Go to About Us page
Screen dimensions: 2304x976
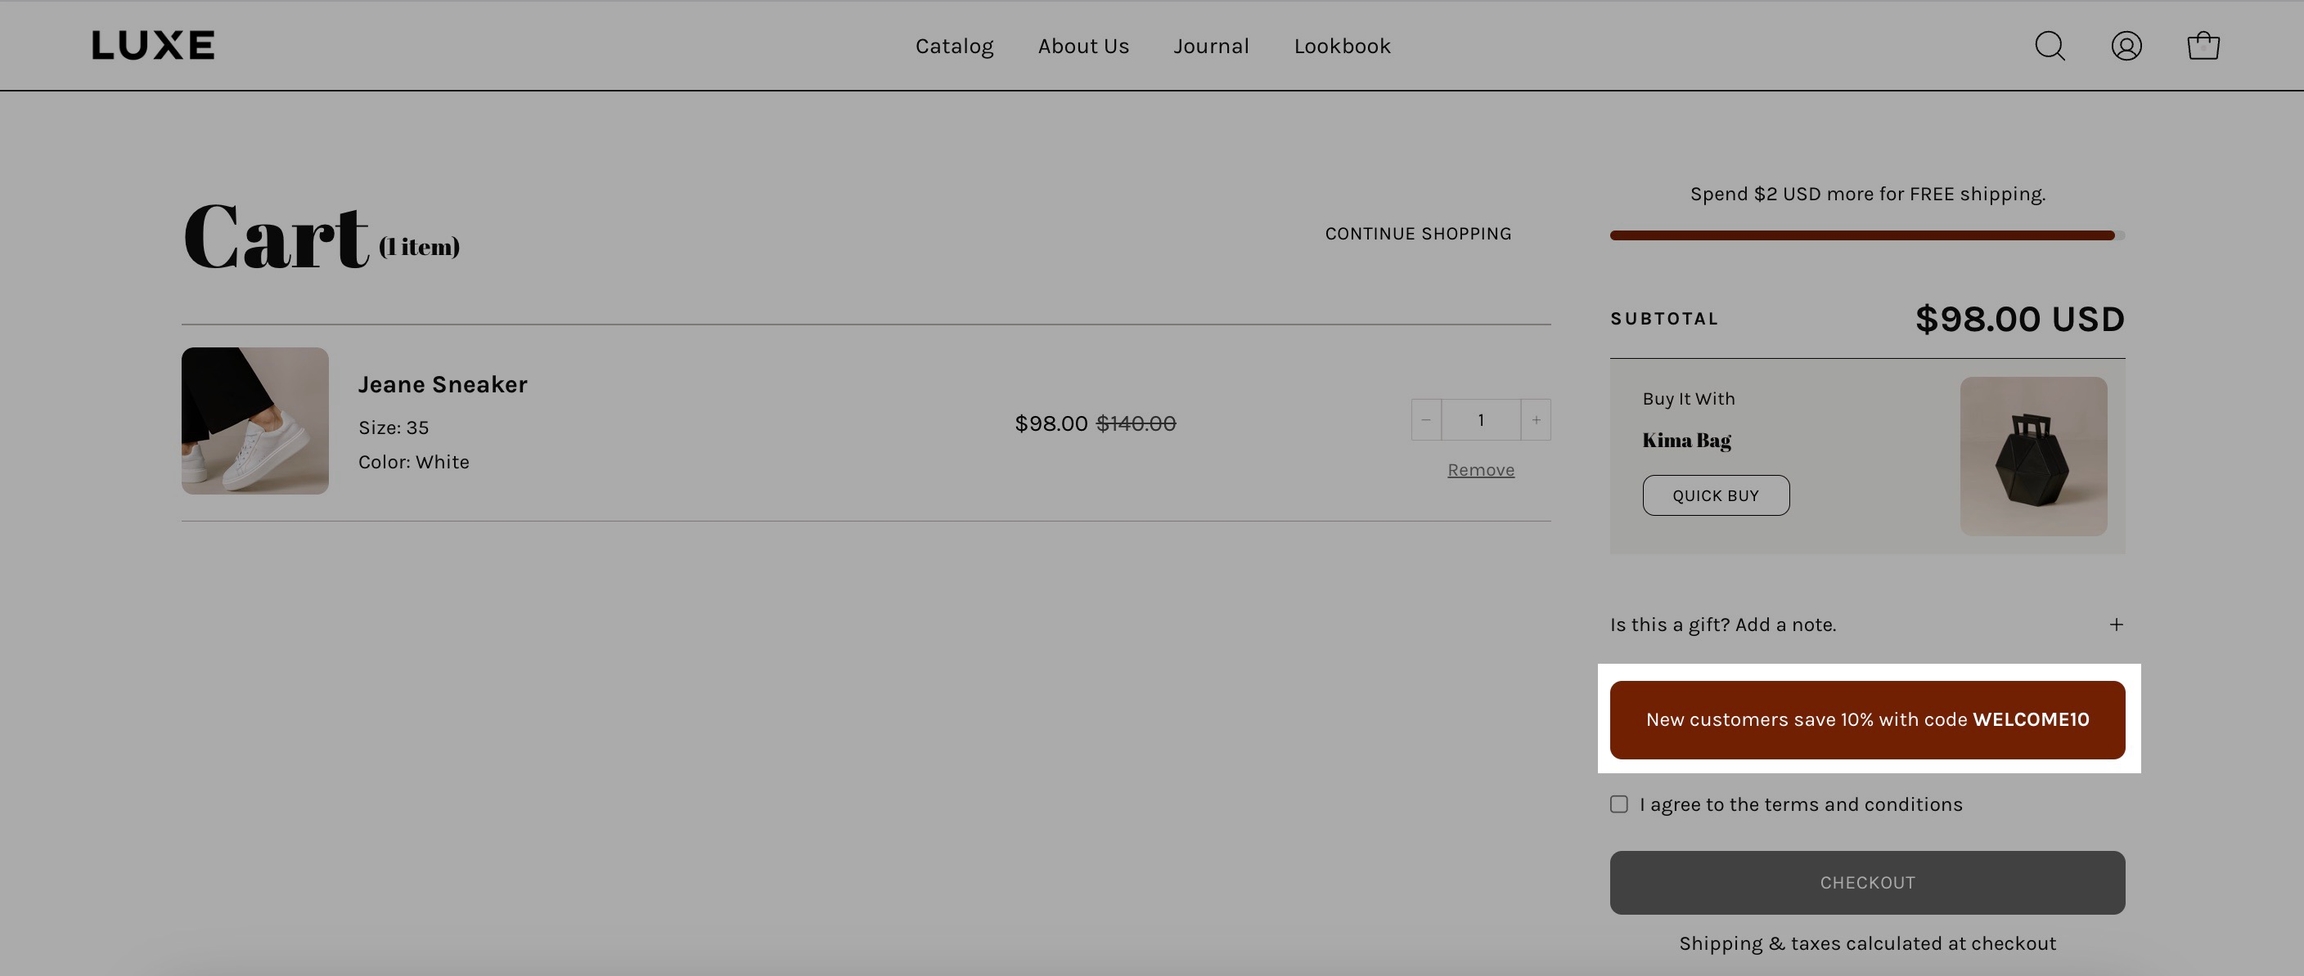point(1083,46)
